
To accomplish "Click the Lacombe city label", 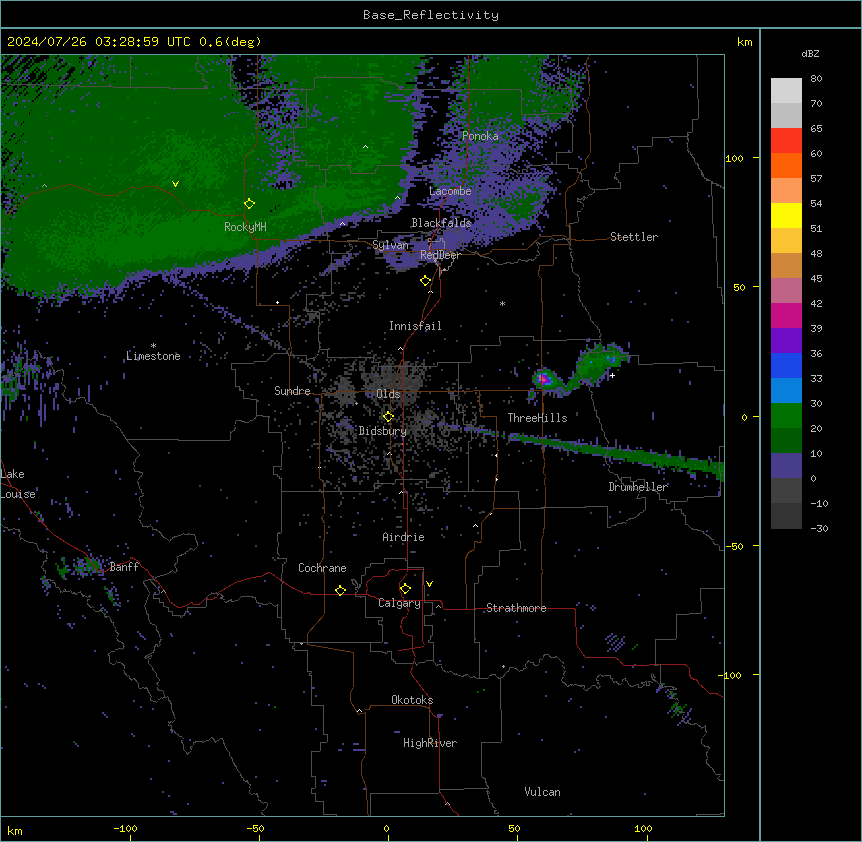I will coord(450,191).
